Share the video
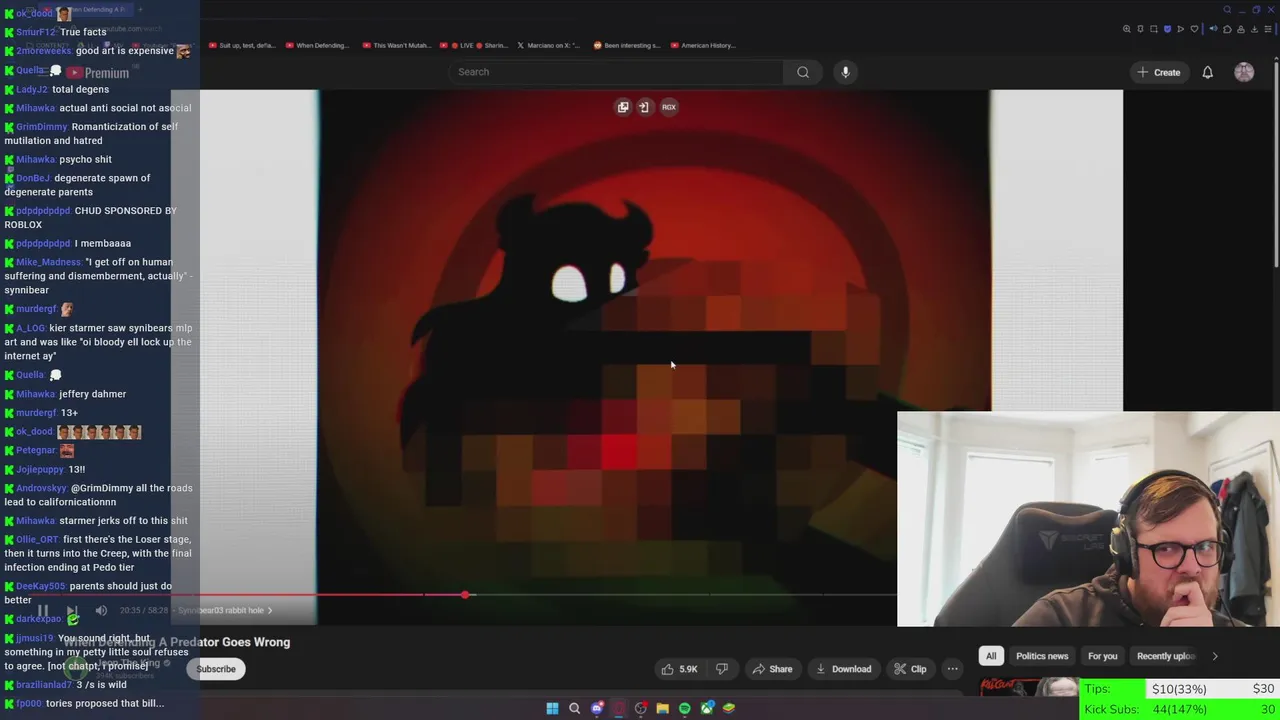Viewport: 1280px width, 720px height. pyautogui.click(x=772, y=669)
